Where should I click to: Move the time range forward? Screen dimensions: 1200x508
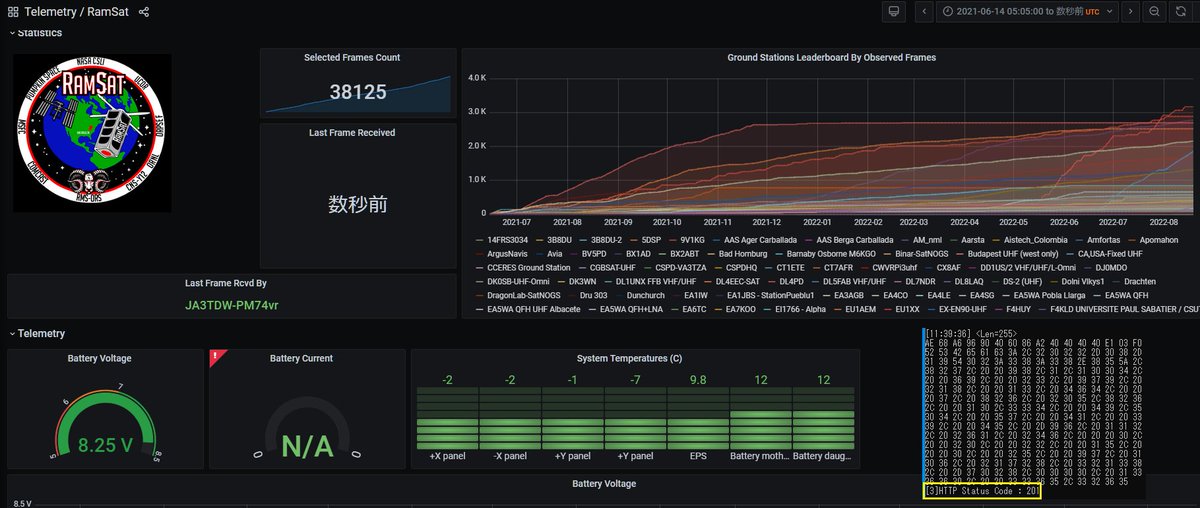[1130, 11]
